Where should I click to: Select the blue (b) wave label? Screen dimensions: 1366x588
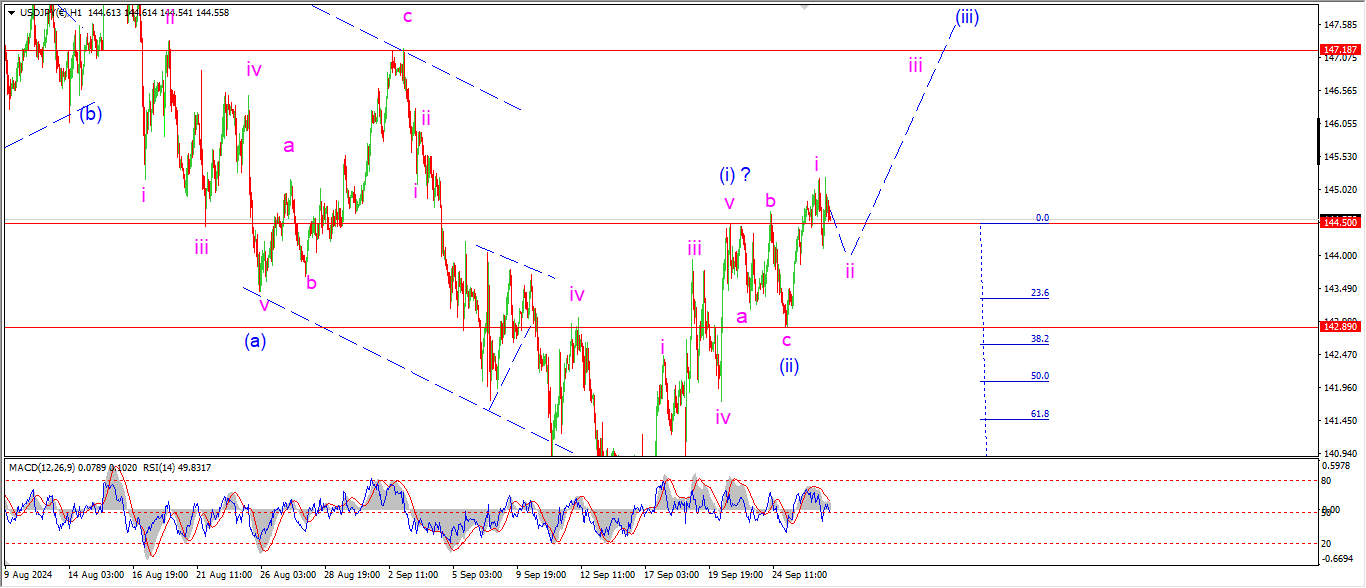pyautogui.click(x=90, y=113)
